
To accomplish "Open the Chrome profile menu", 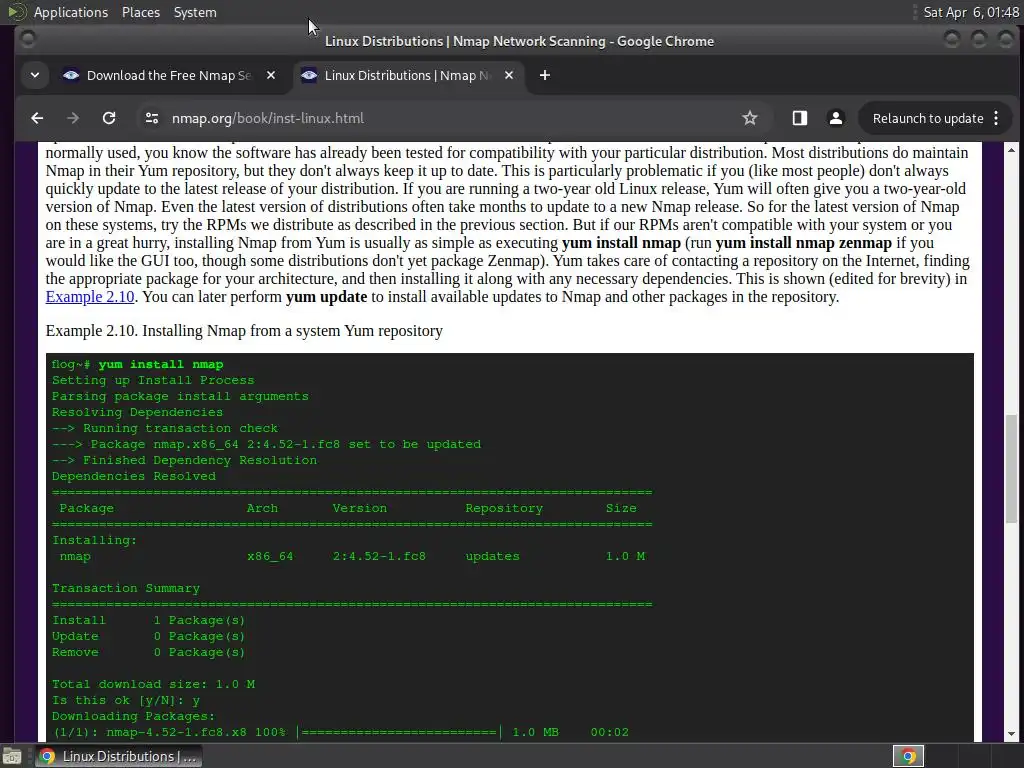I will [x=835, y=118].
